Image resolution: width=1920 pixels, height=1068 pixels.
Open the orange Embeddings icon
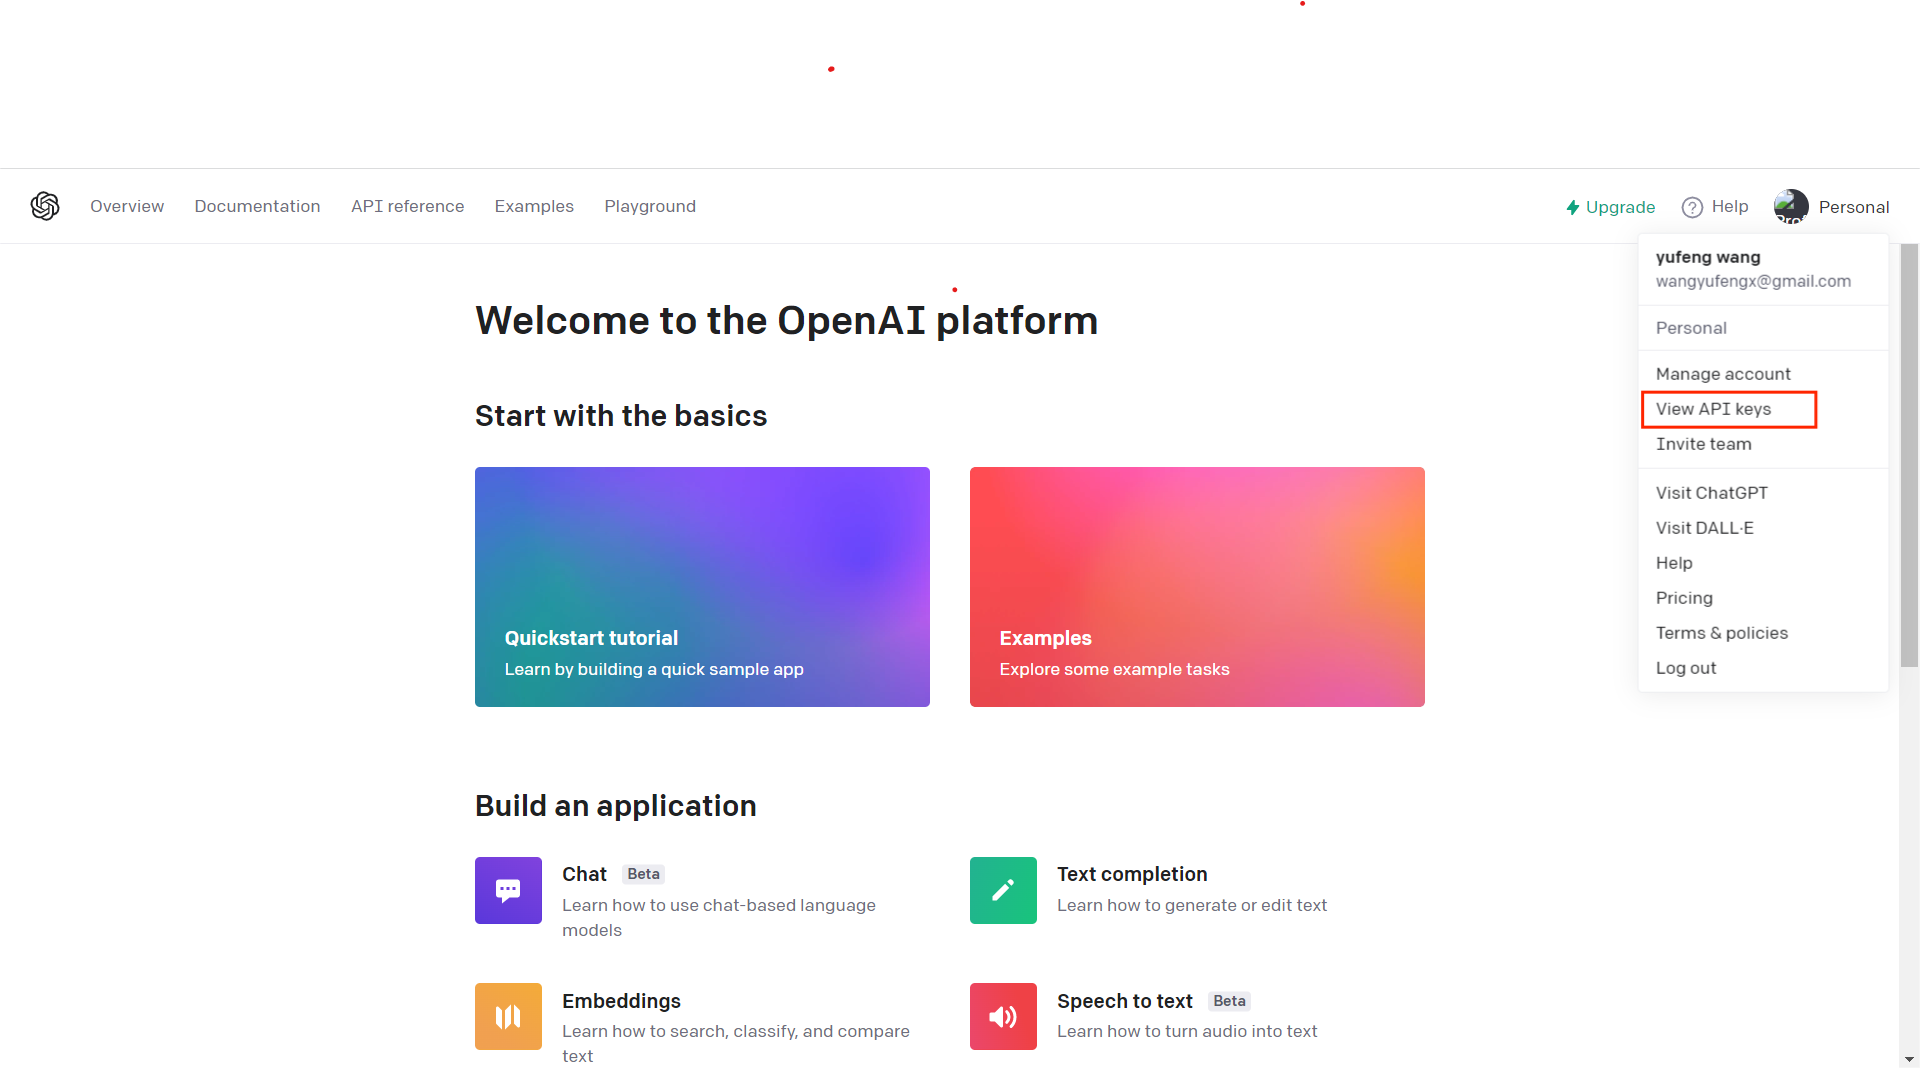(508, 1016)
